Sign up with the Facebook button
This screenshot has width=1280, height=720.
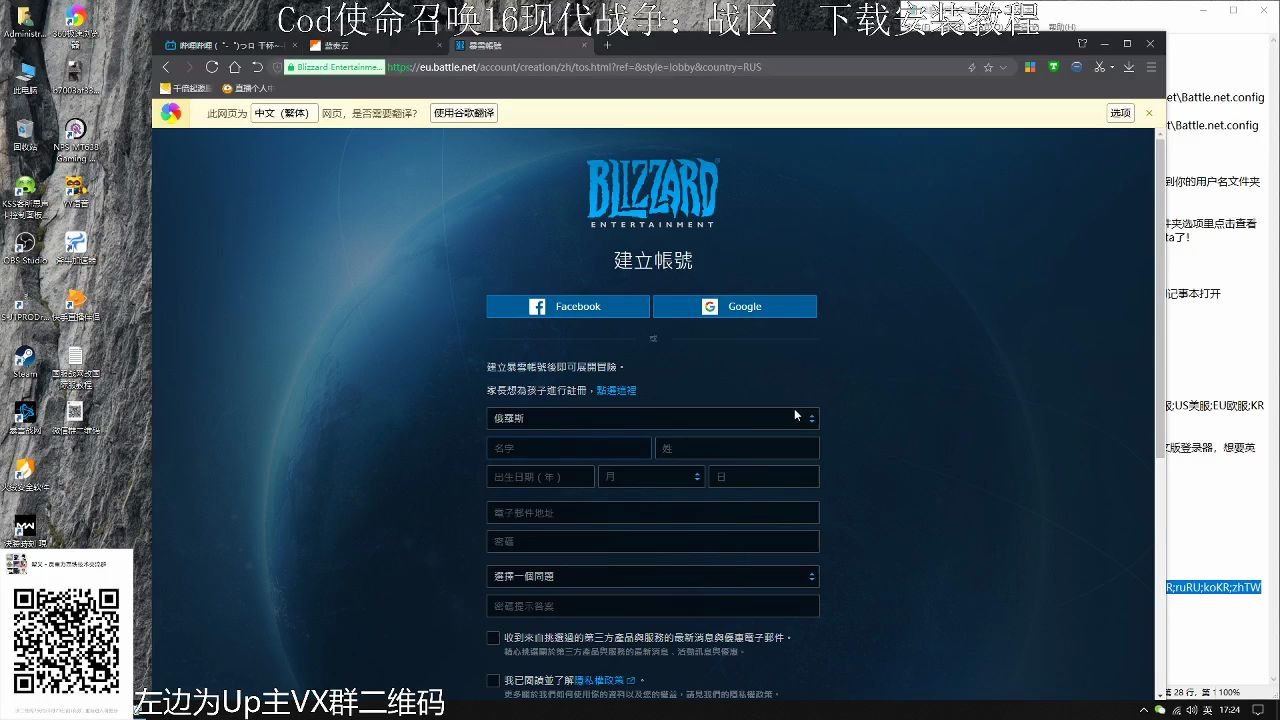click(x=568, y=307)
